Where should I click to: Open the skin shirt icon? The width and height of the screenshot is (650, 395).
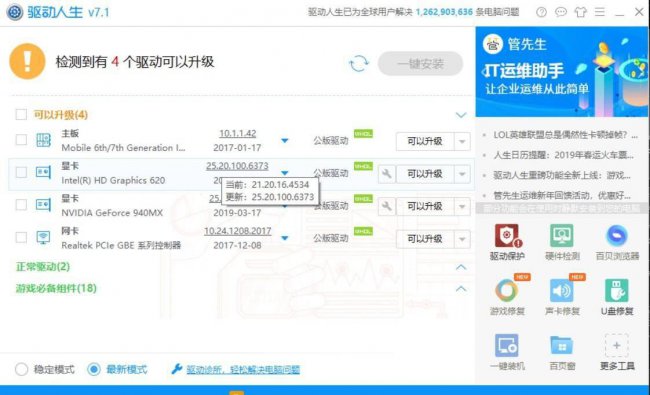[x=580, y=12]
